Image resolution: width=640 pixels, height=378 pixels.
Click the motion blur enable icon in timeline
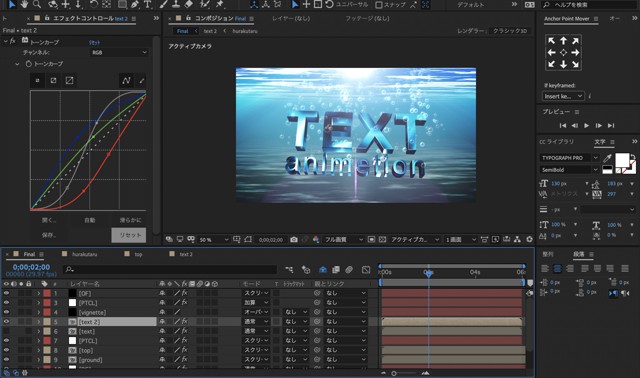tap(349, 269)
